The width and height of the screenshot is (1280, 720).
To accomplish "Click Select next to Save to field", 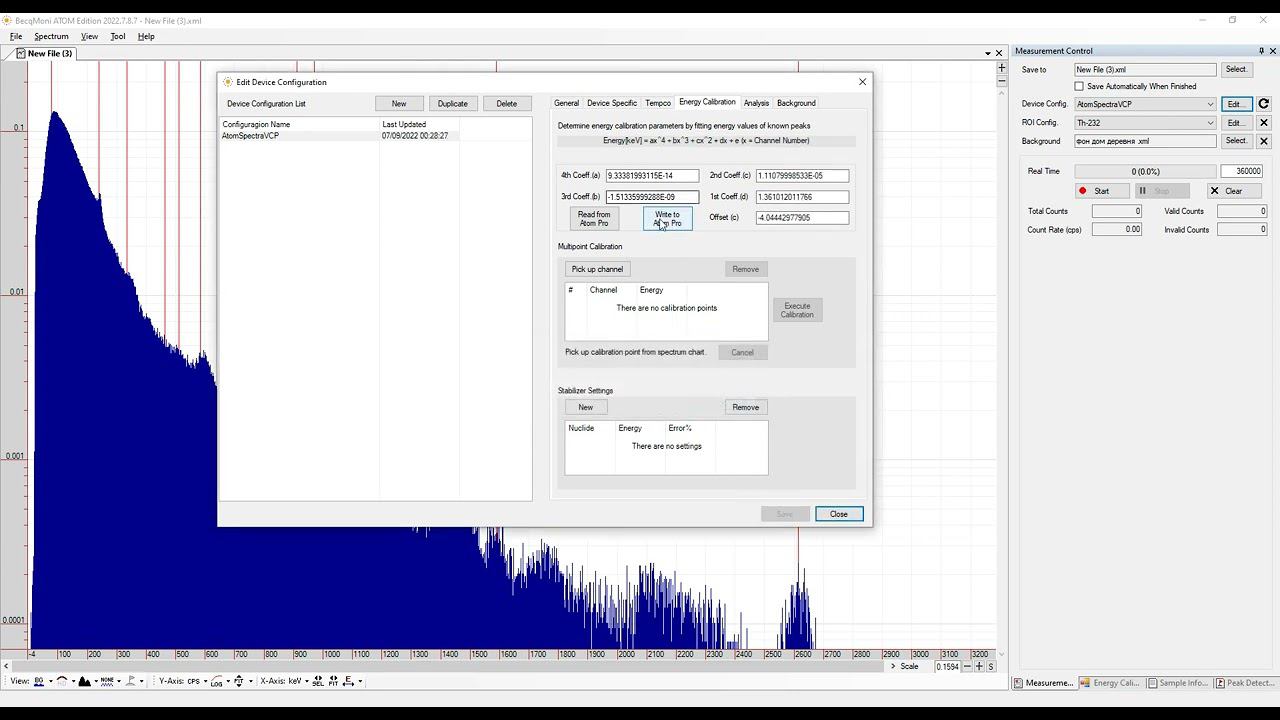I will 1236,70.
